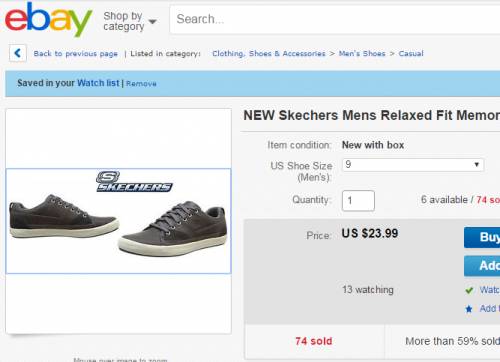
Task: Open the Shop by category dropdown
Action: tap(130, 21)
